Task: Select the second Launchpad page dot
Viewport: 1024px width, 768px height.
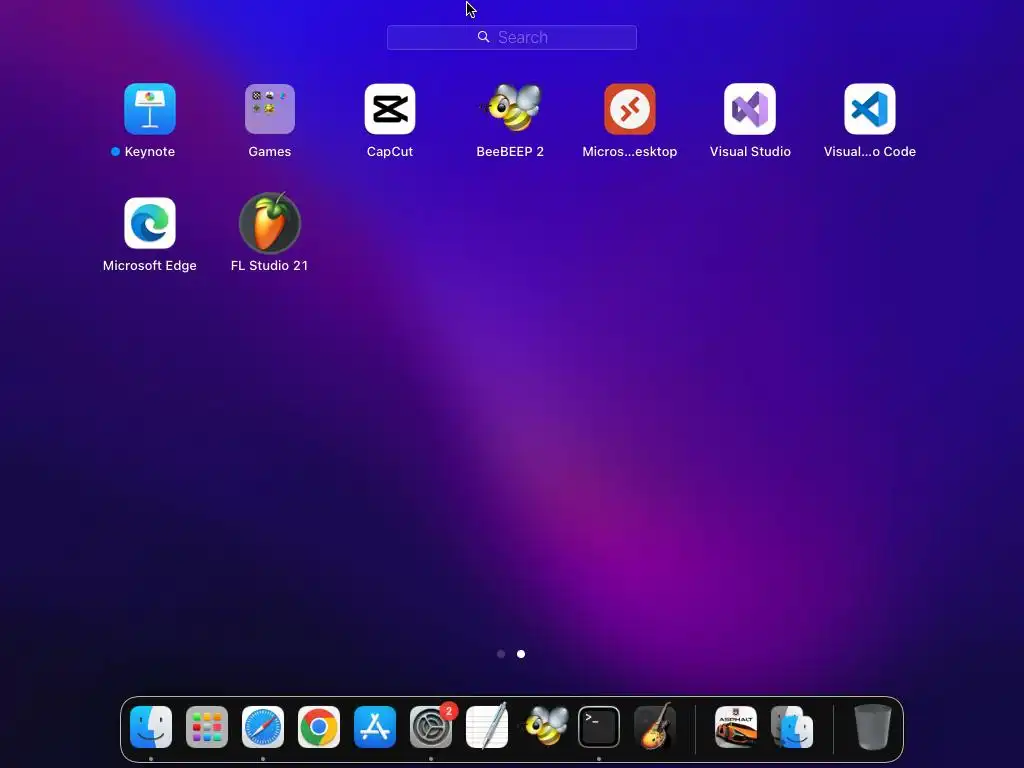Action: pos(520,654)
